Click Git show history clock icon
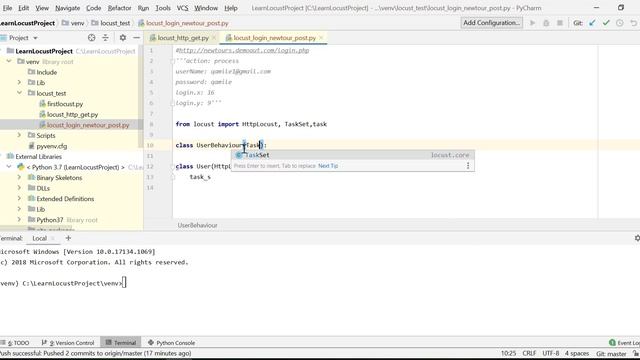 tap(620, 23)
